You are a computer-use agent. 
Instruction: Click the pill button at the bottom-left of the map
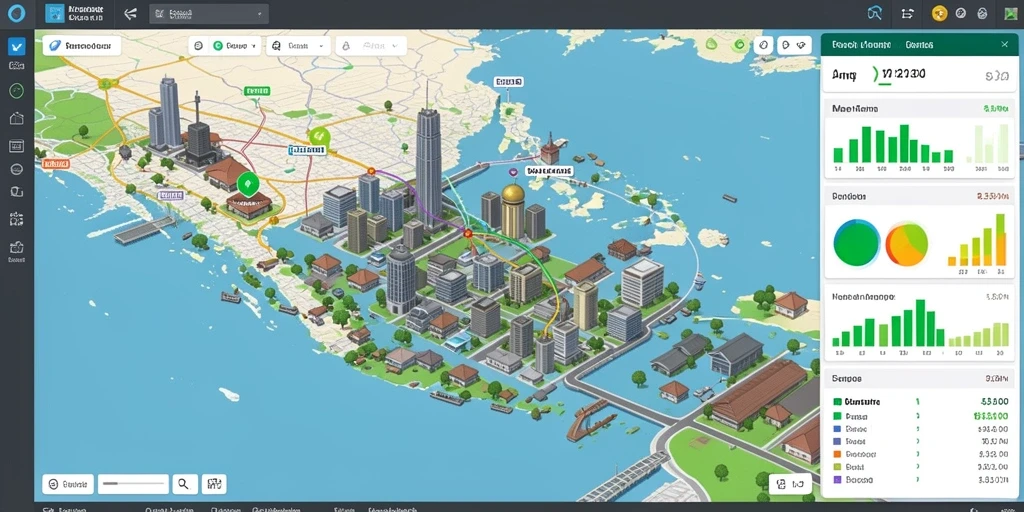coord(68,484)
